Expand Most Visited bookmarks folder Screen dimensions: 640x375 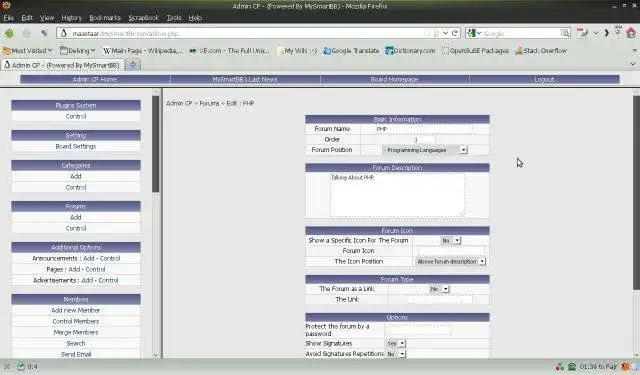[x=27, y=51]
